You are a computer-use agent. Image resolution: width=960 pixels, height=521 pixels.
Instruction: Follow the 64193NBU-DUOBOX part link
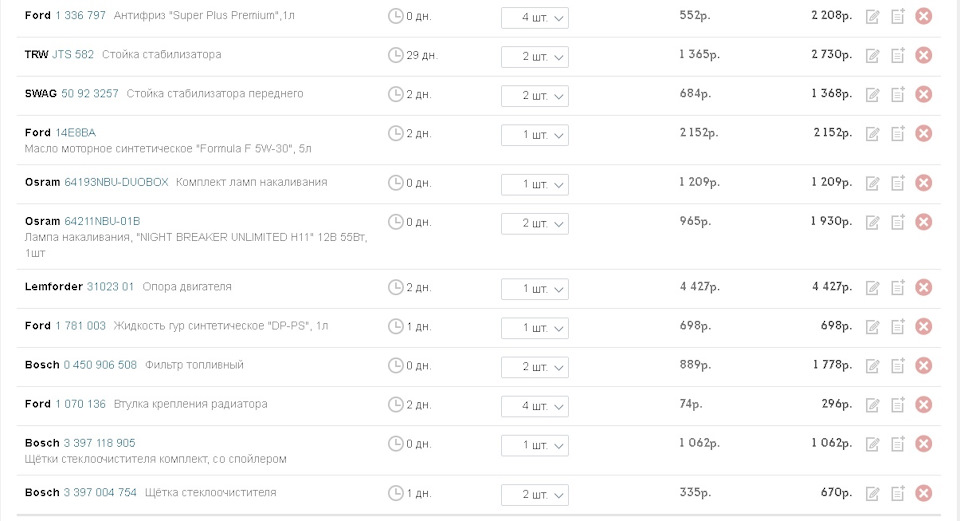[x=116, y=183]
